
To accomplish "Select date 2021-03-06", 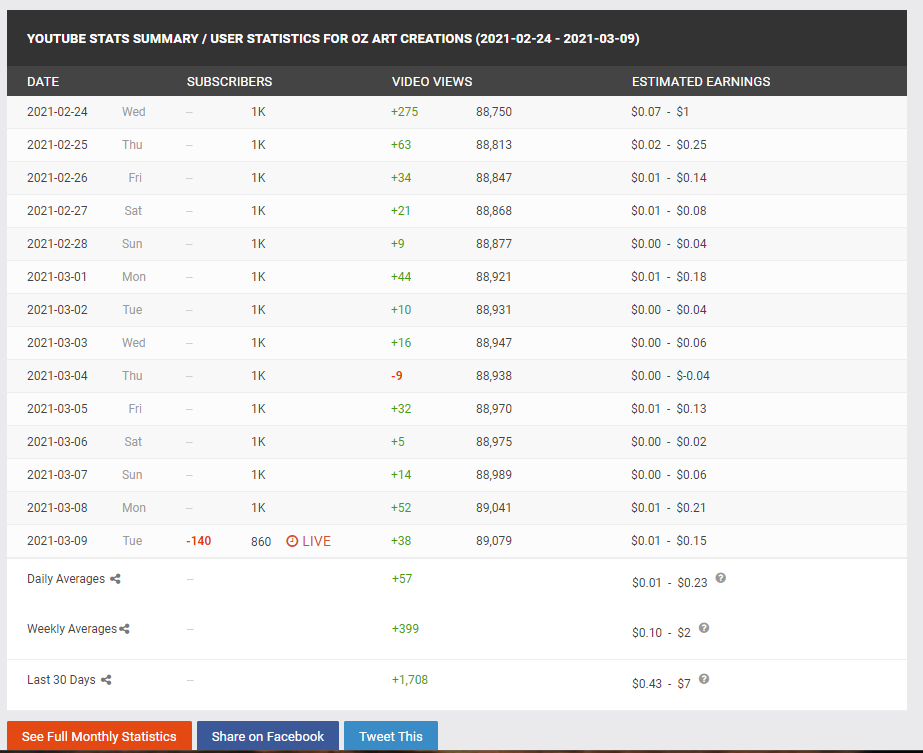I will pos(57,442).
